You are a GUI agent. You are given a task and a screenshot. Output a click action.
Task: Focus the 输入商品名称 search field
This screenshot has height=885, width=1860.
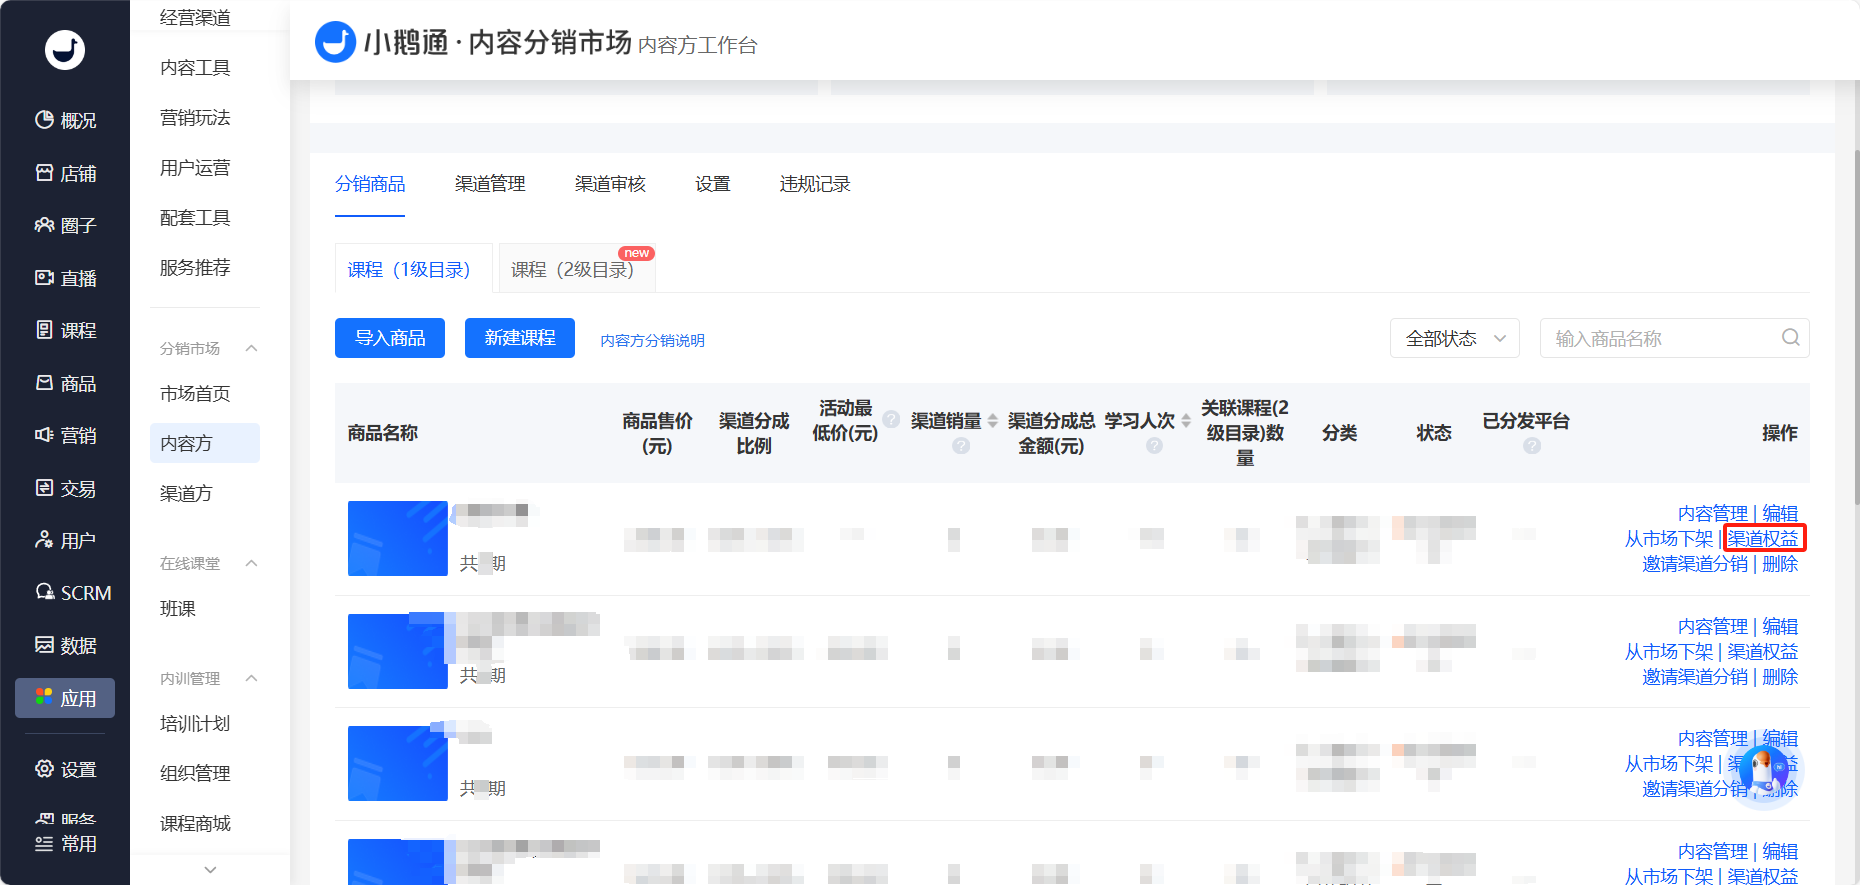click(1675, 338)
